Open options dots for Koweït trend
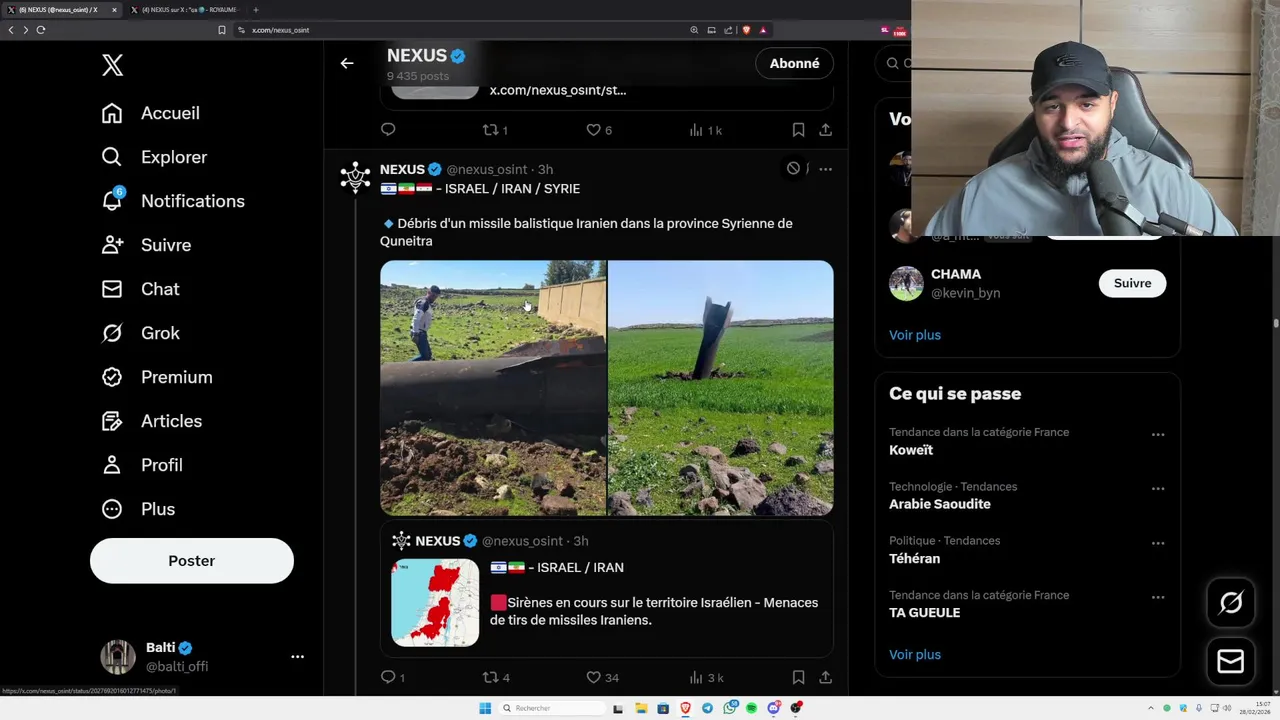Screen dimensions: 1280x720 [x=1158, y=435]
